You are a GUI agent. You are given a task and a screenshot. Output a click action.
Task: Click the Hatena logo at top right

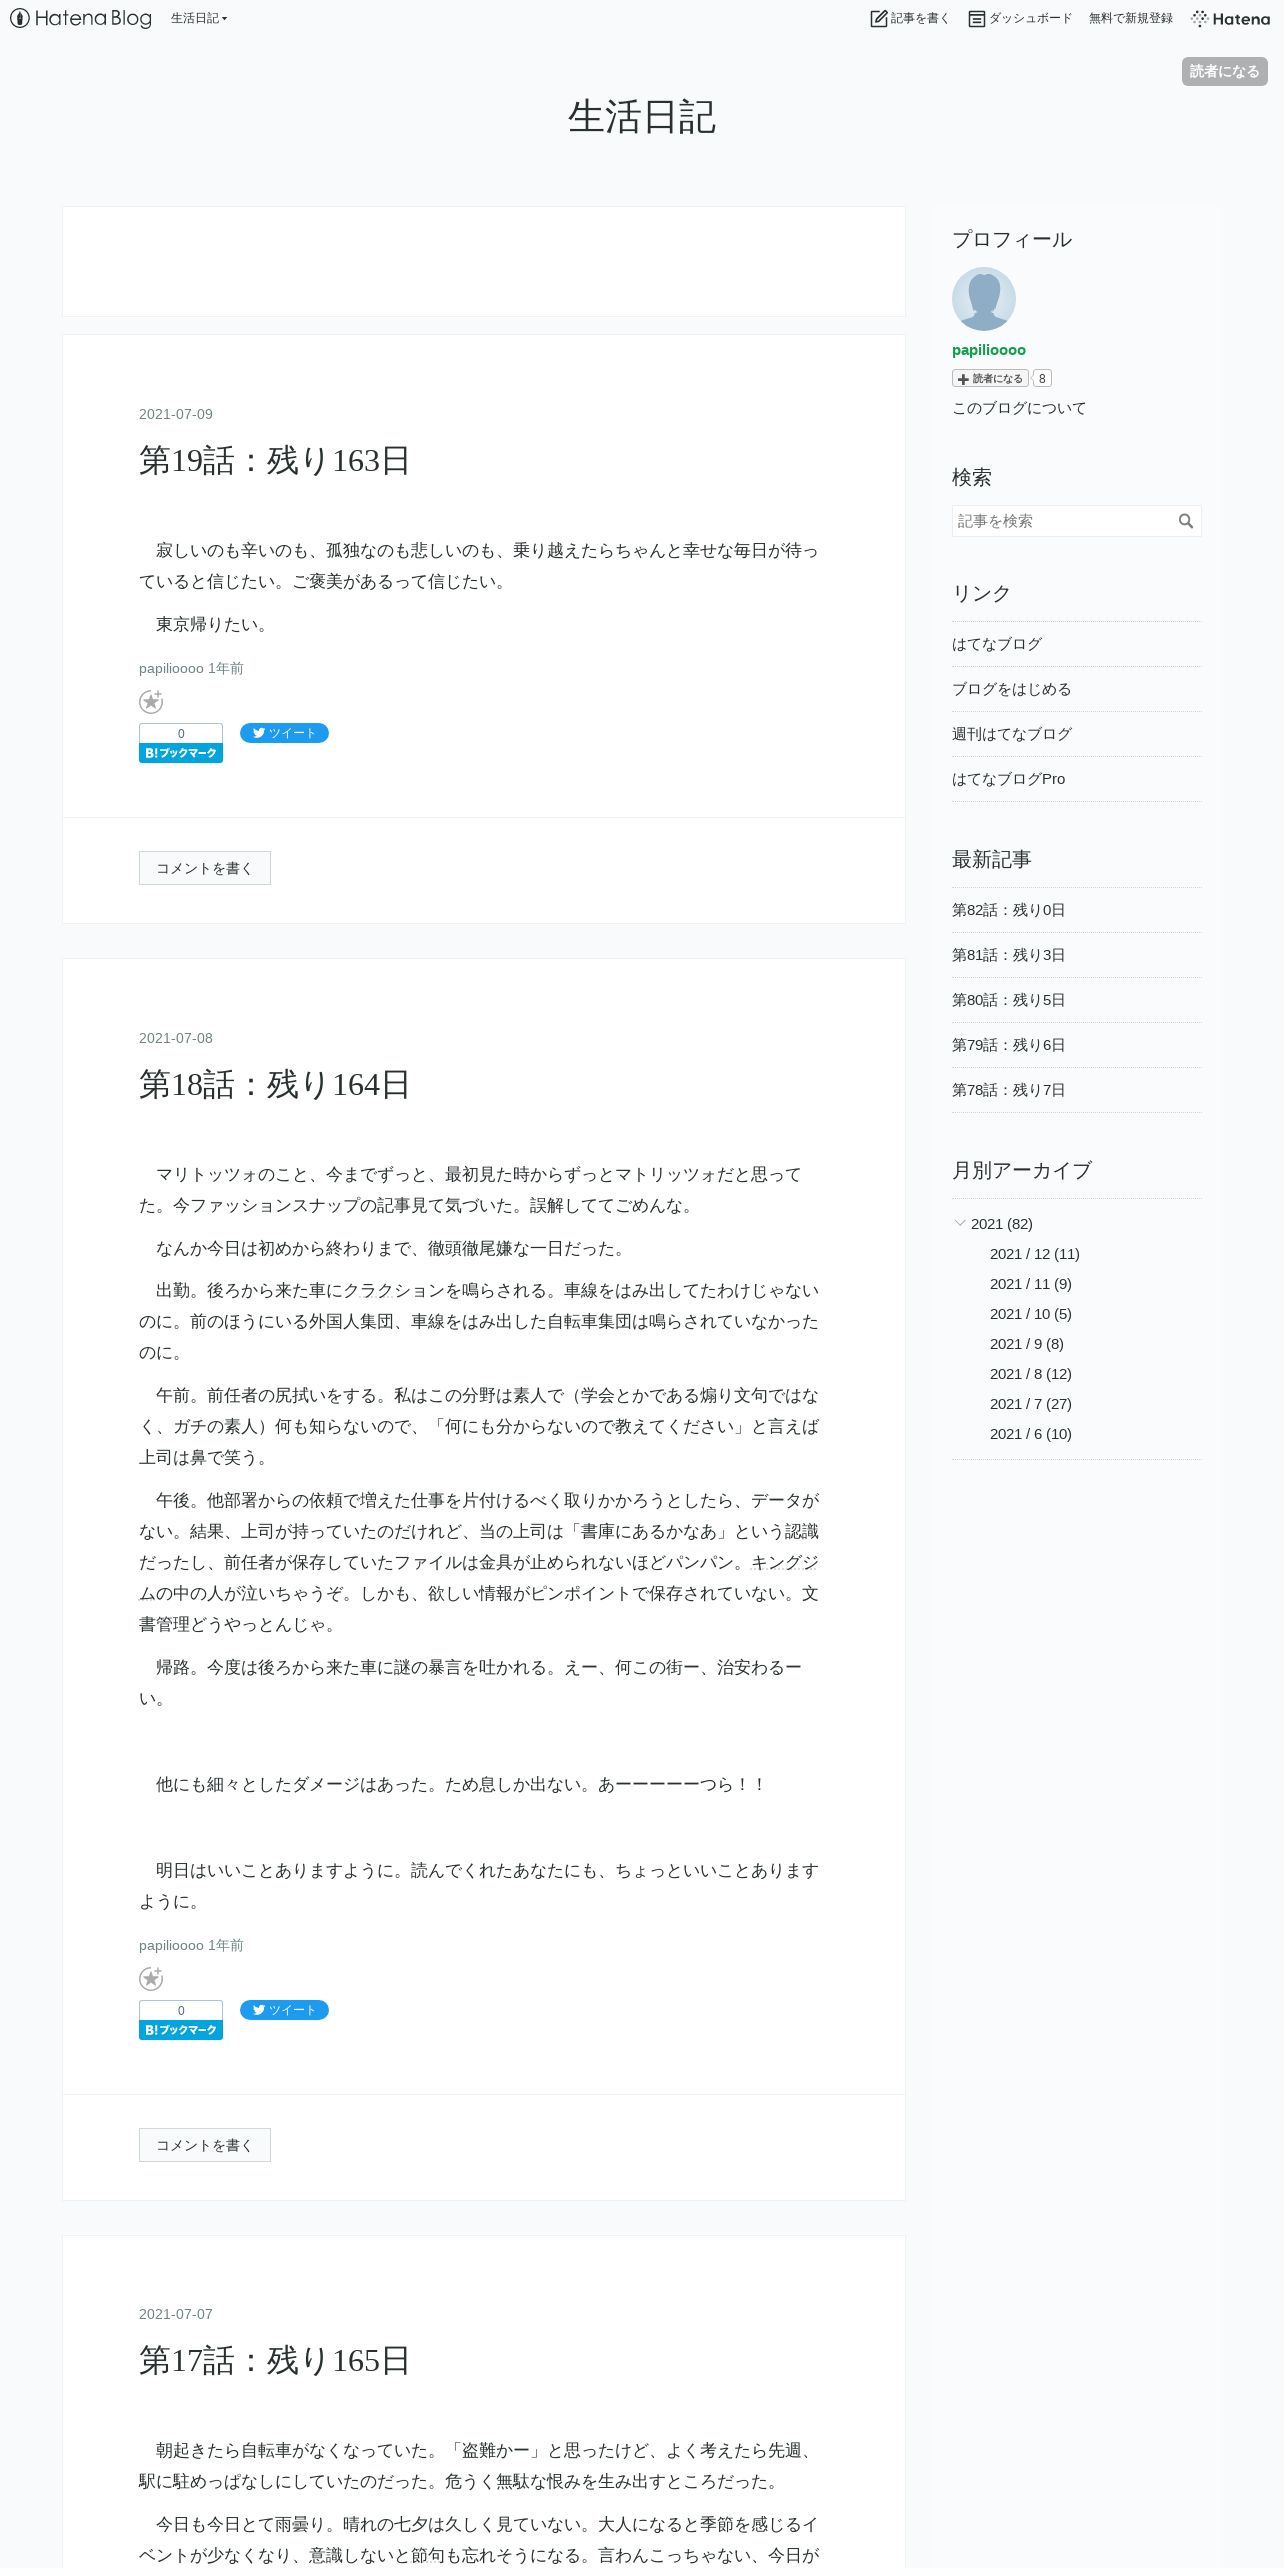(1231, 18)
